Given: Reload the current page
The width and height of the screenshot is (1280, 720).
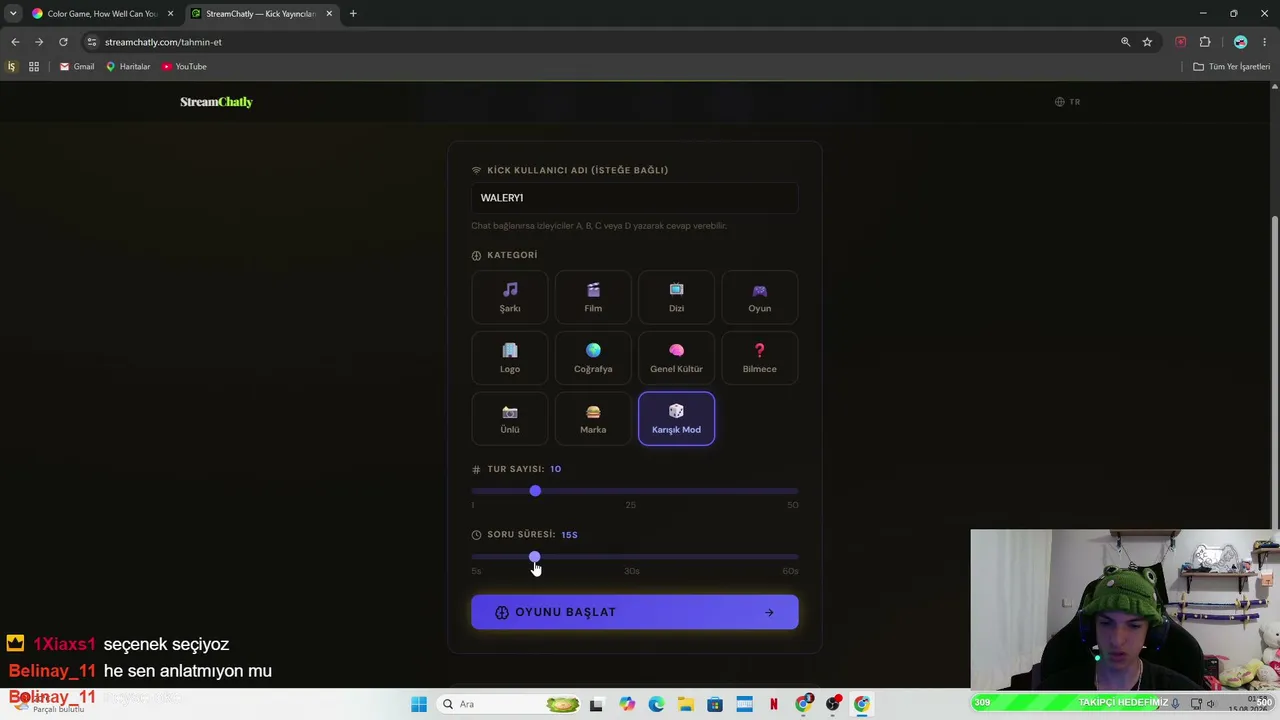Looking at the screenshot, I should point(63,42).
